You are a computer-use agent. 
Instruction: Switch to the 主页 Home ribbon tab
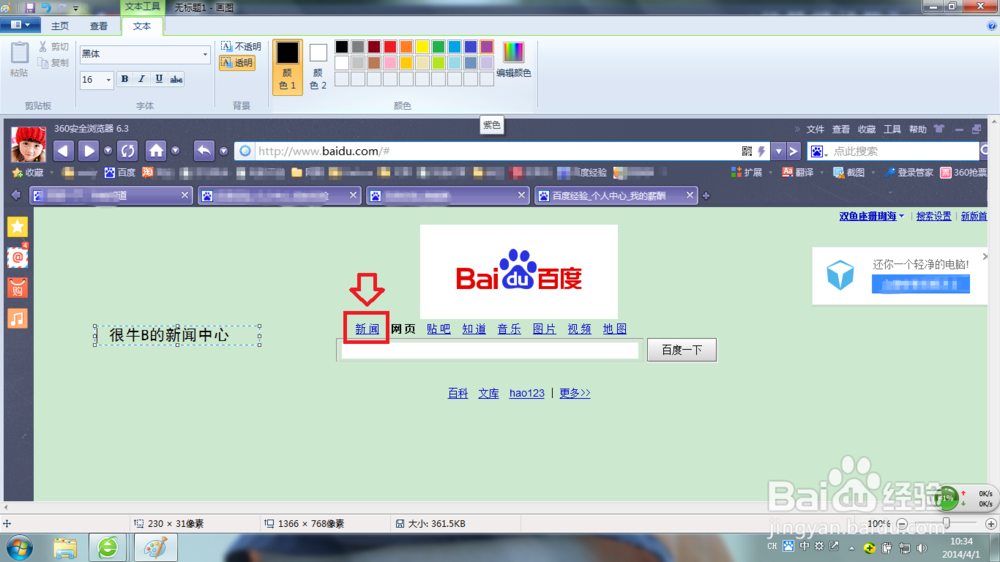(60, 26)
